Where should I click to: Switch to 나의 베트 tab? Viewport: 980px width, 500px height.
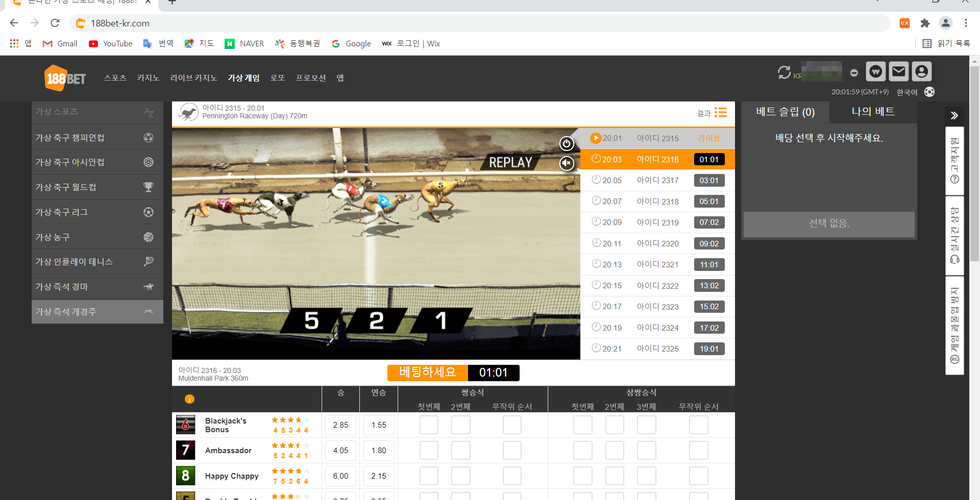873,112
